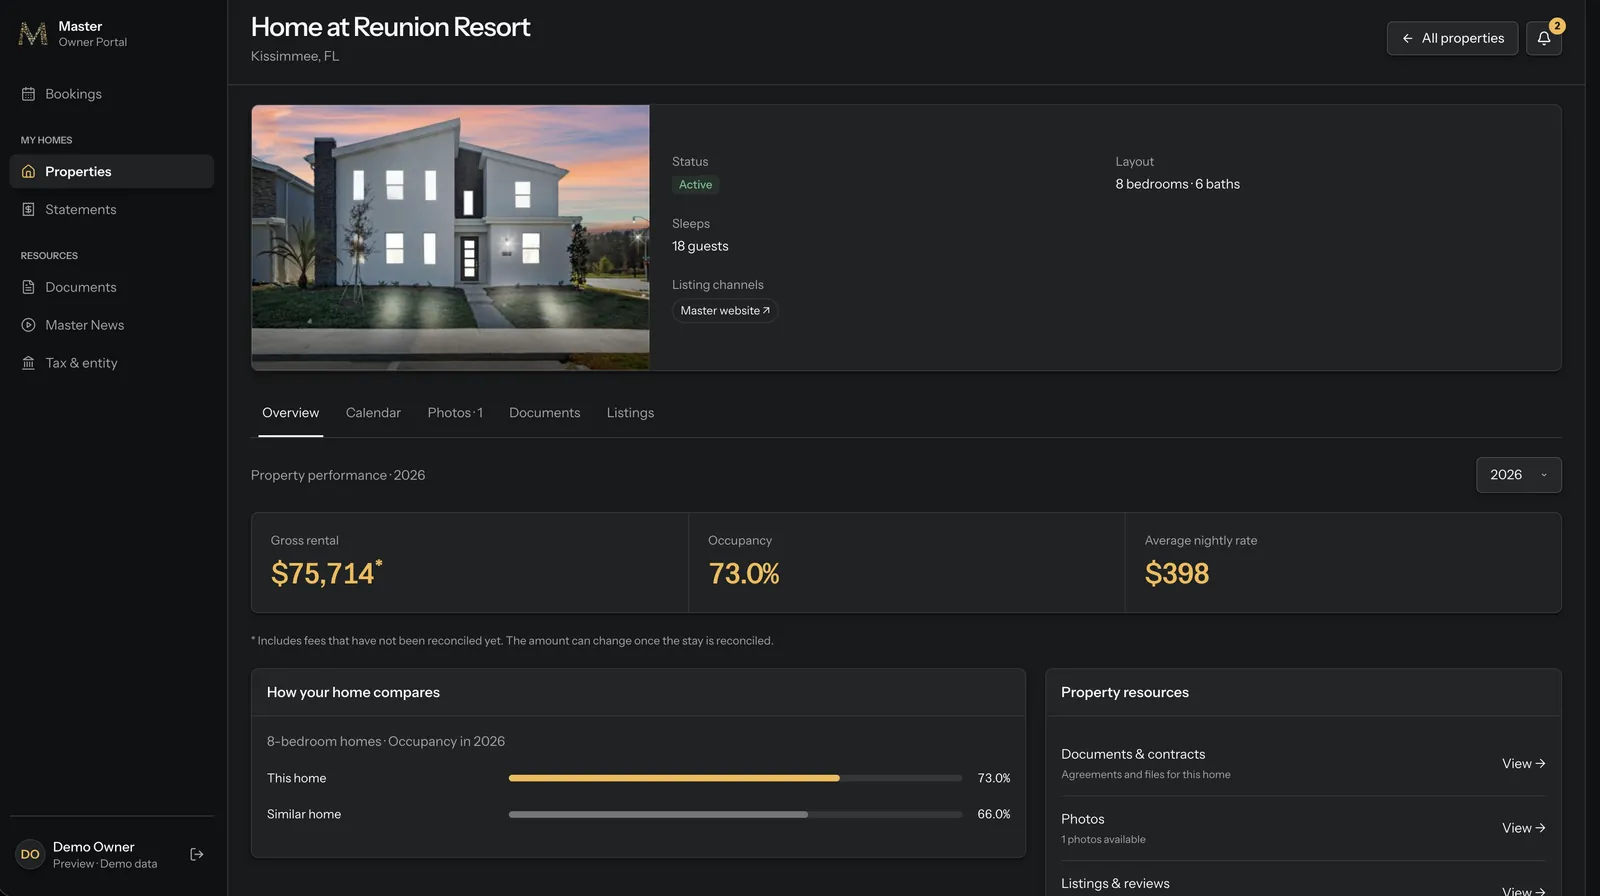Click the Tax & entity bank icon

click(28, 364)
